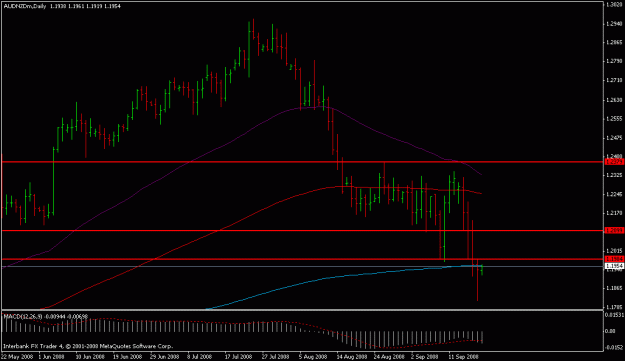Click the 1.2015 price axis value
Viewport: 625px width, 361px height.
tap(614, 251)
